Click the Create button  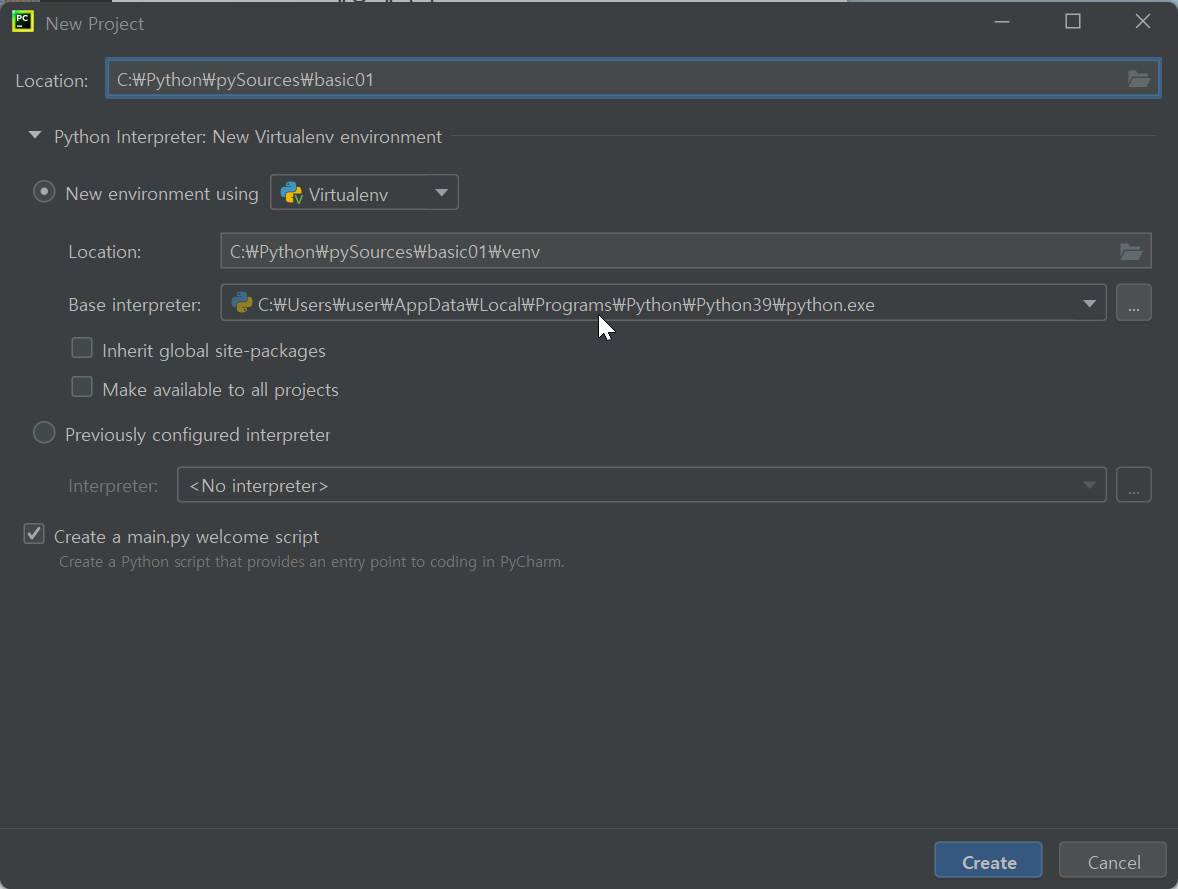(x=988, y=861)
